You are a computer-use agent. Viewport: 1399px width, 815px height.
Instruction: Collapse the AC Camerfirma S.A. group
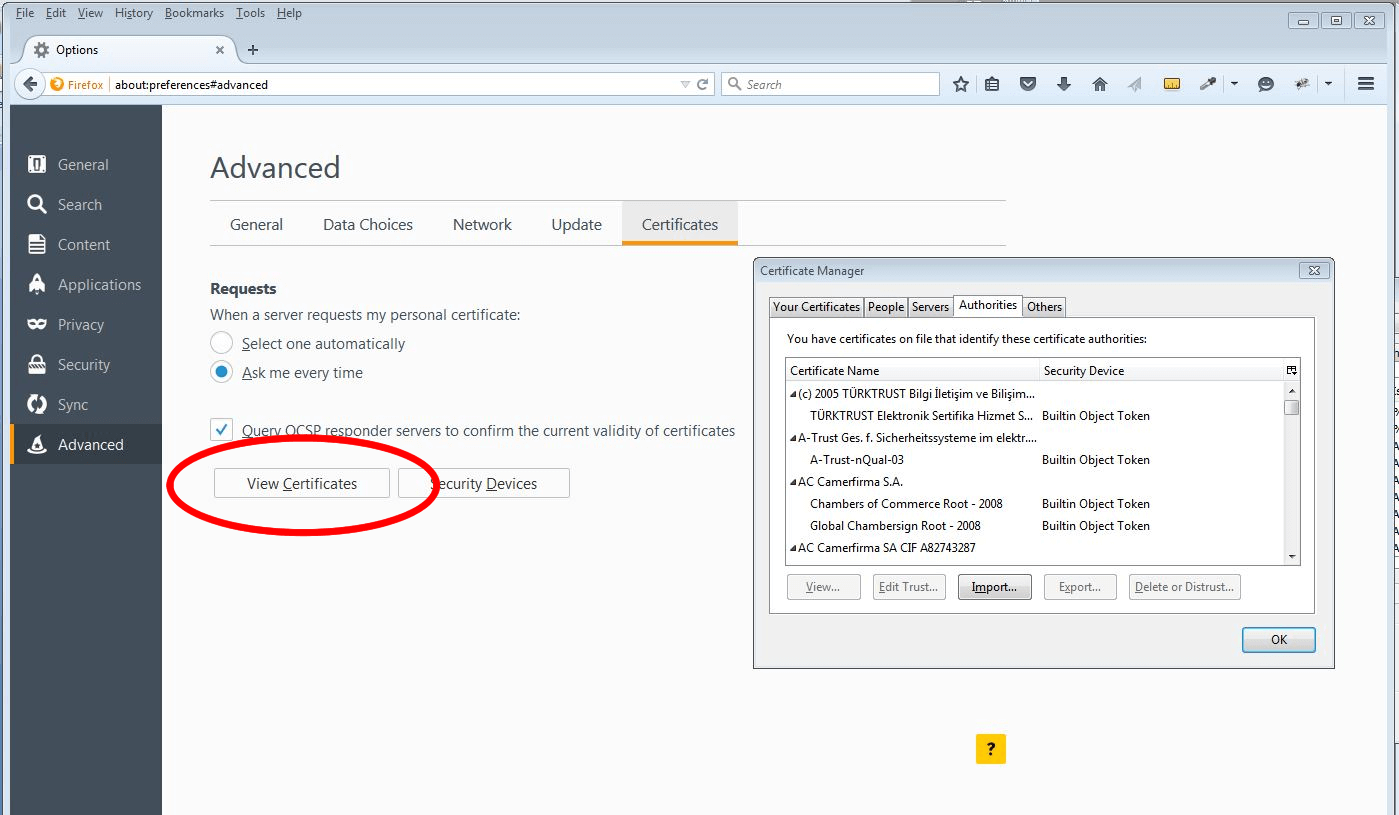[793, 482]
